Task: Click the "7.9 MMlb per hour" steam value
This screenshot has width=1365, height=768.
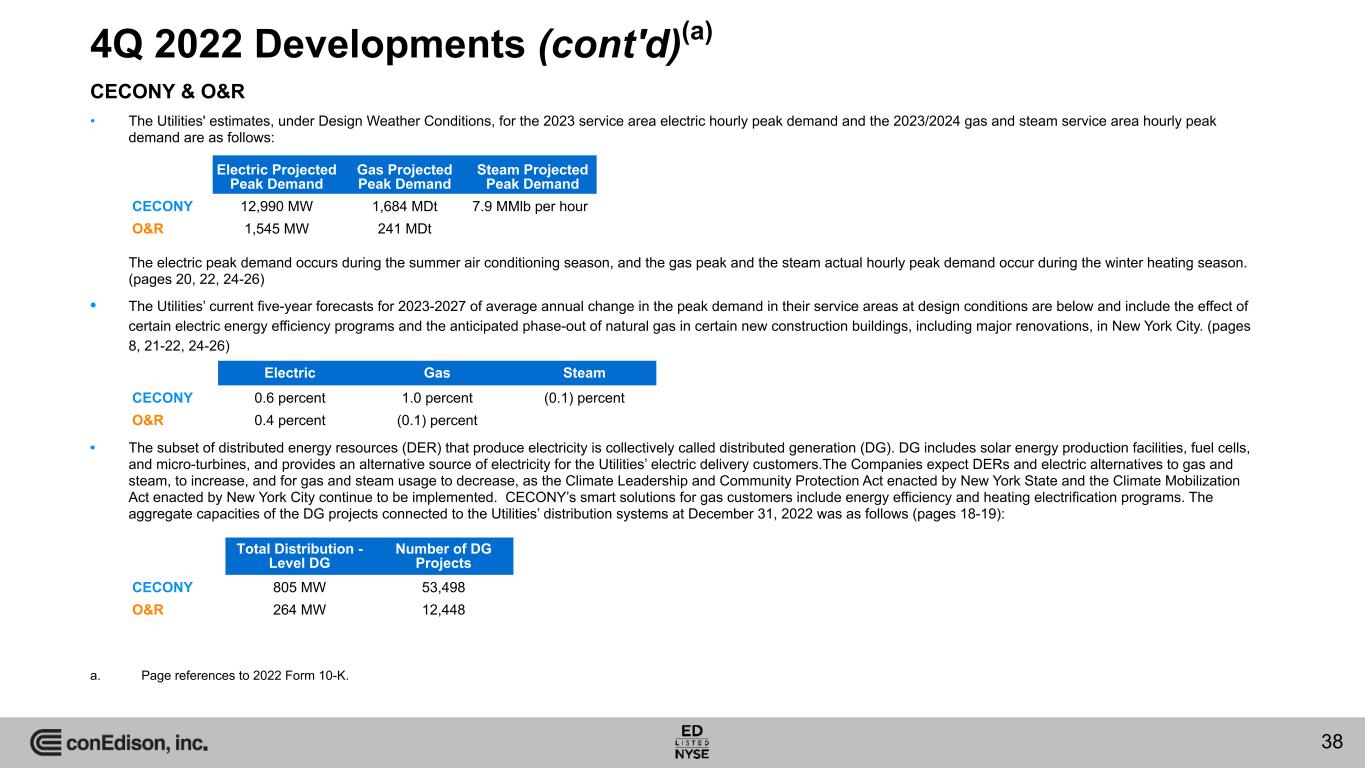Action: click(x=530, y=207)
